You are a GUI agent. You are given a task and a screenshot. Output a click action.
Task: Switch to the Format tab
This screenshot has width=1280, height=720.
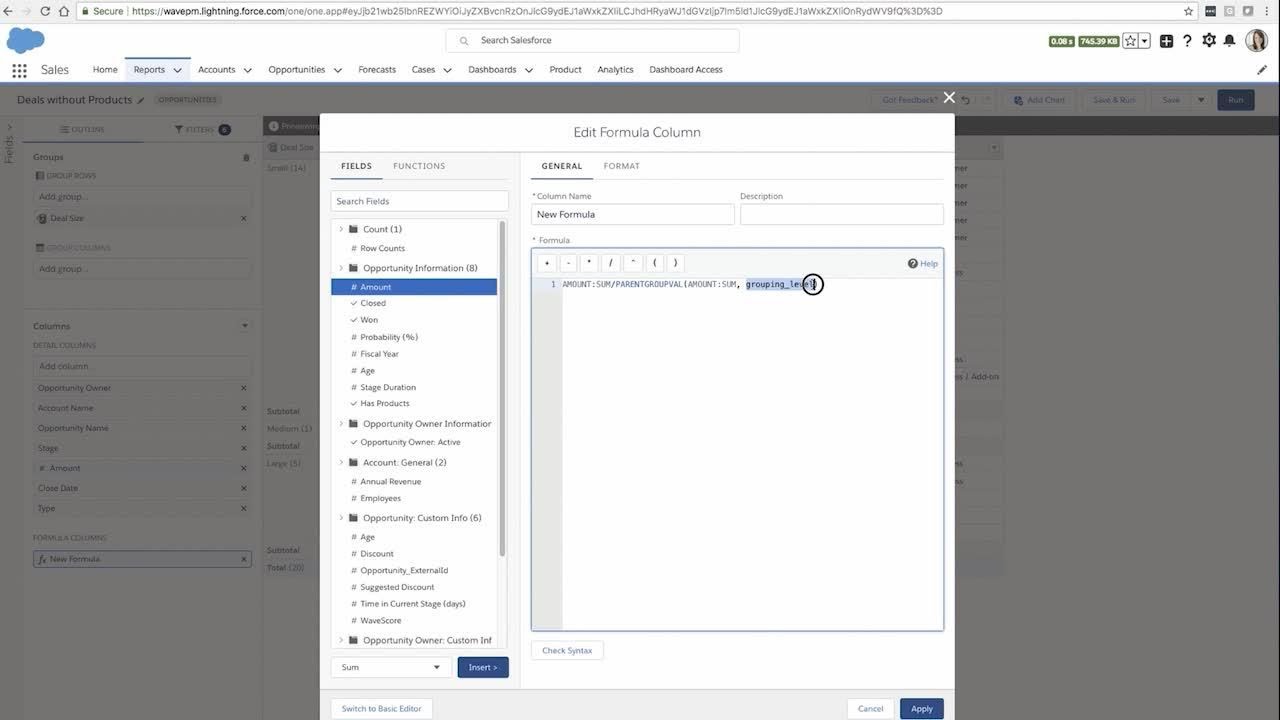pos(622,166)
